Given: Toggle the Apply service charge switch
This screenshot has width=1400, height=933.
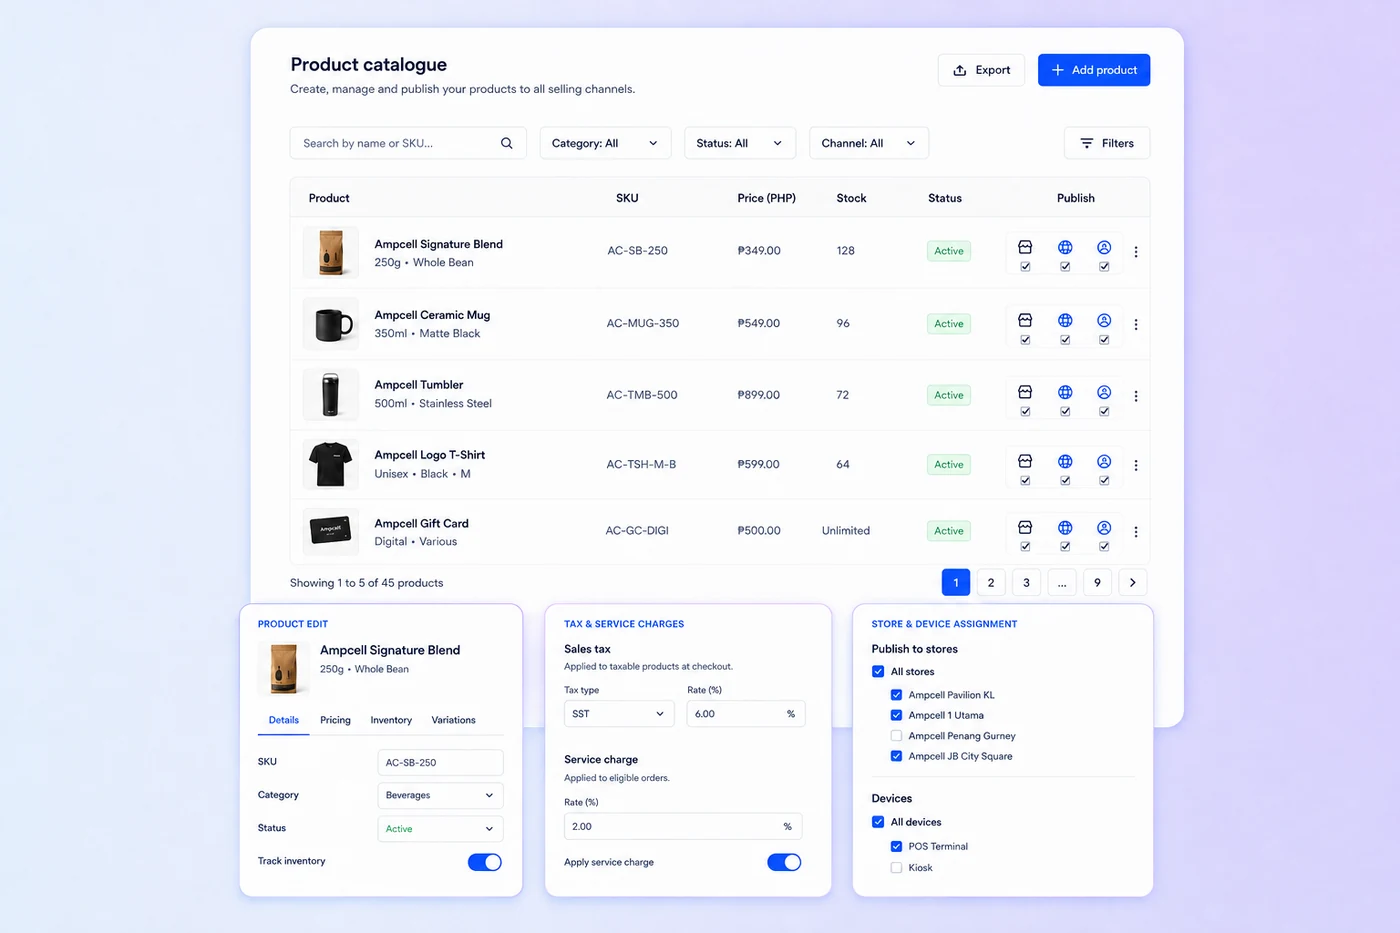Looking at the screenshot, I should click(784, 862).
